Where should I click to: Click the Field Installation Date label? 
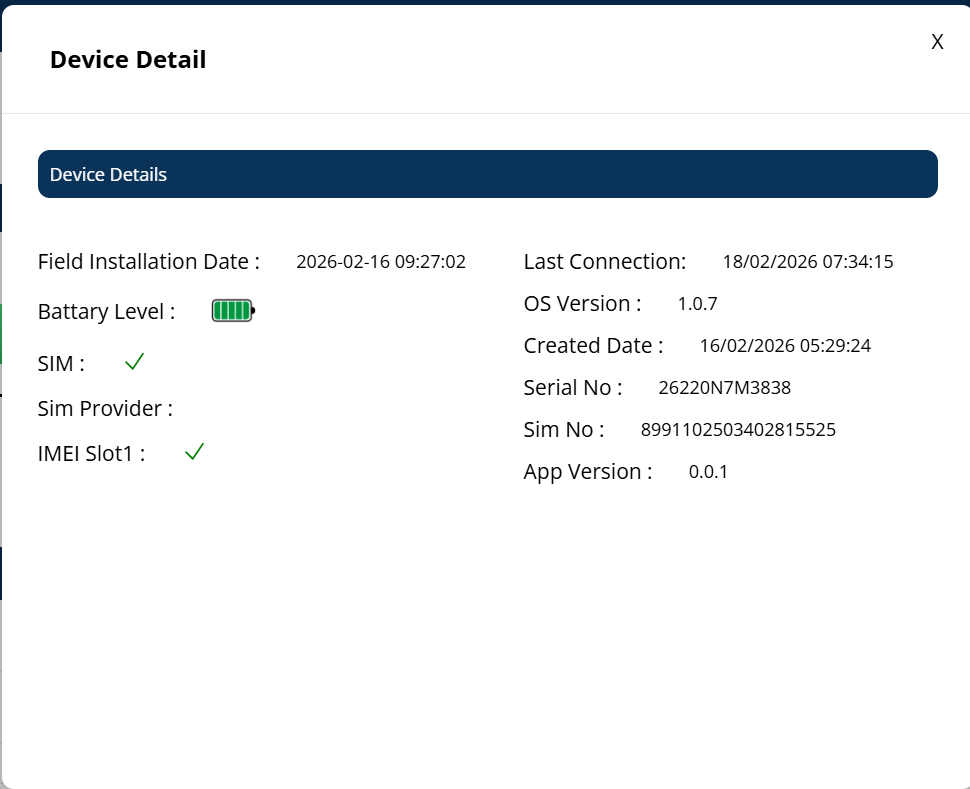coord(148,262)
